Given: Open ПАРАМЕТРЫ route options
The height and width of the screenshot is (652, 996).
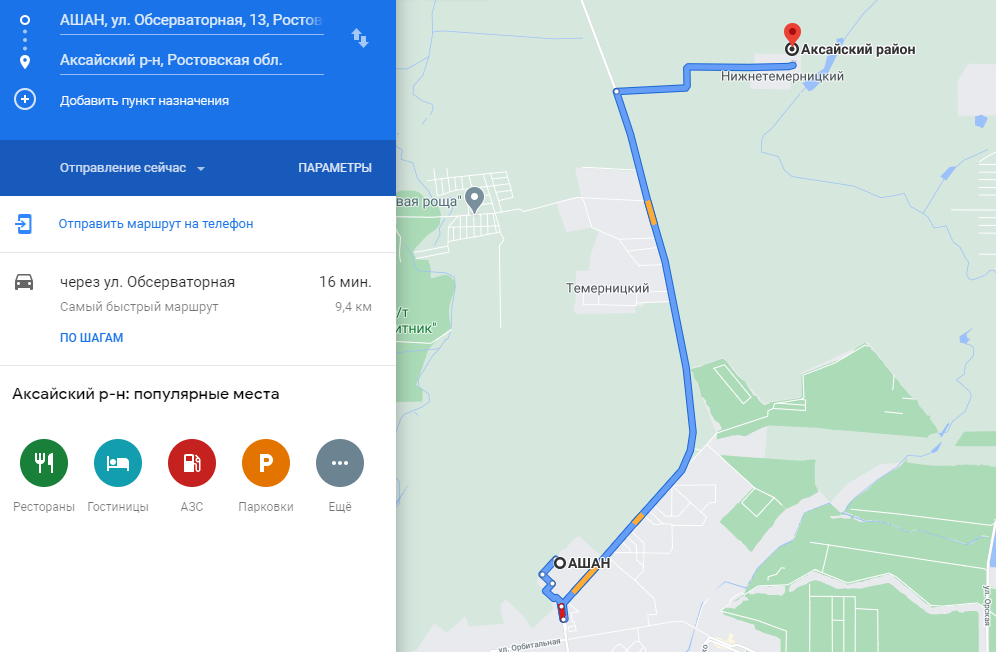Looking at the screenshot, I should pyautogui.click(x=335, y=168).
